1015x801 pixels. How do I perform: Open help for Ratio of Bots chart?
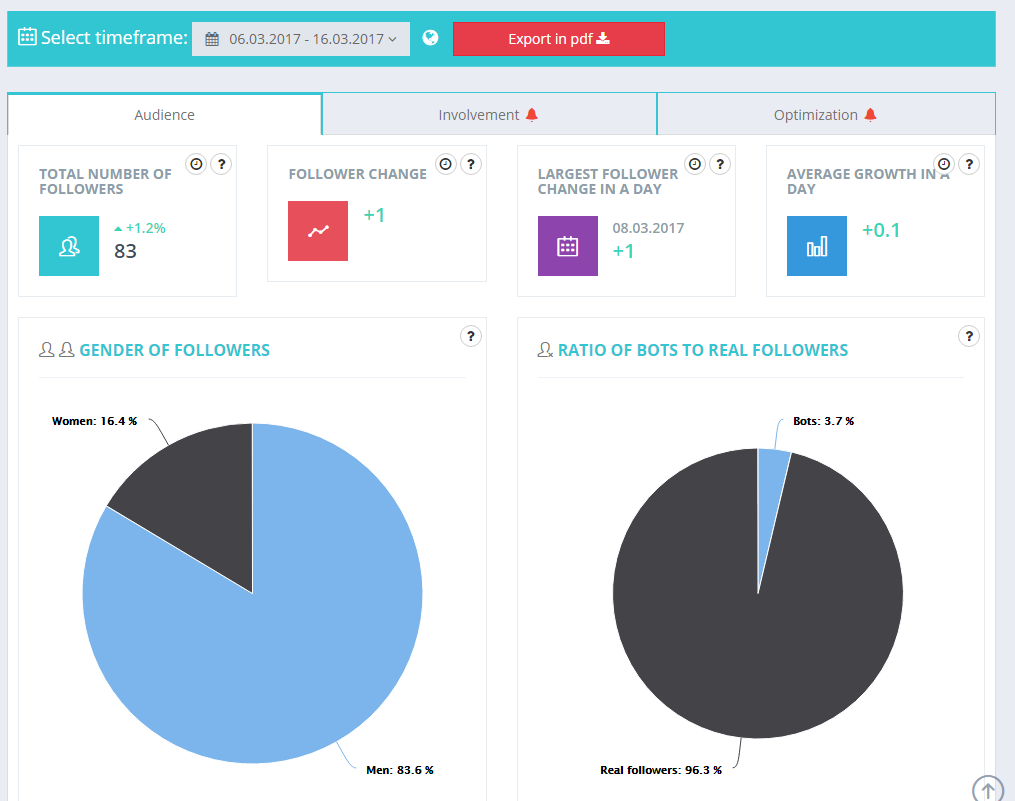click(968, 336)
